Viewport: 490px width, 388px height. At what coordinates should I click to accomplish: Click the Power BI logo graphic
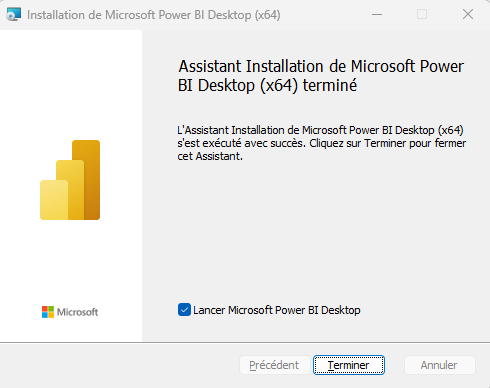point(70,180)
